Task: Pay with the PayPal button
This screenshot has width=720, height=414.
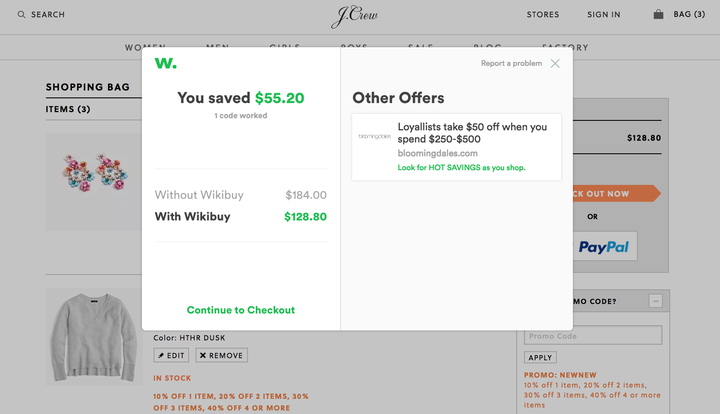Action: (x=605, y=246)
